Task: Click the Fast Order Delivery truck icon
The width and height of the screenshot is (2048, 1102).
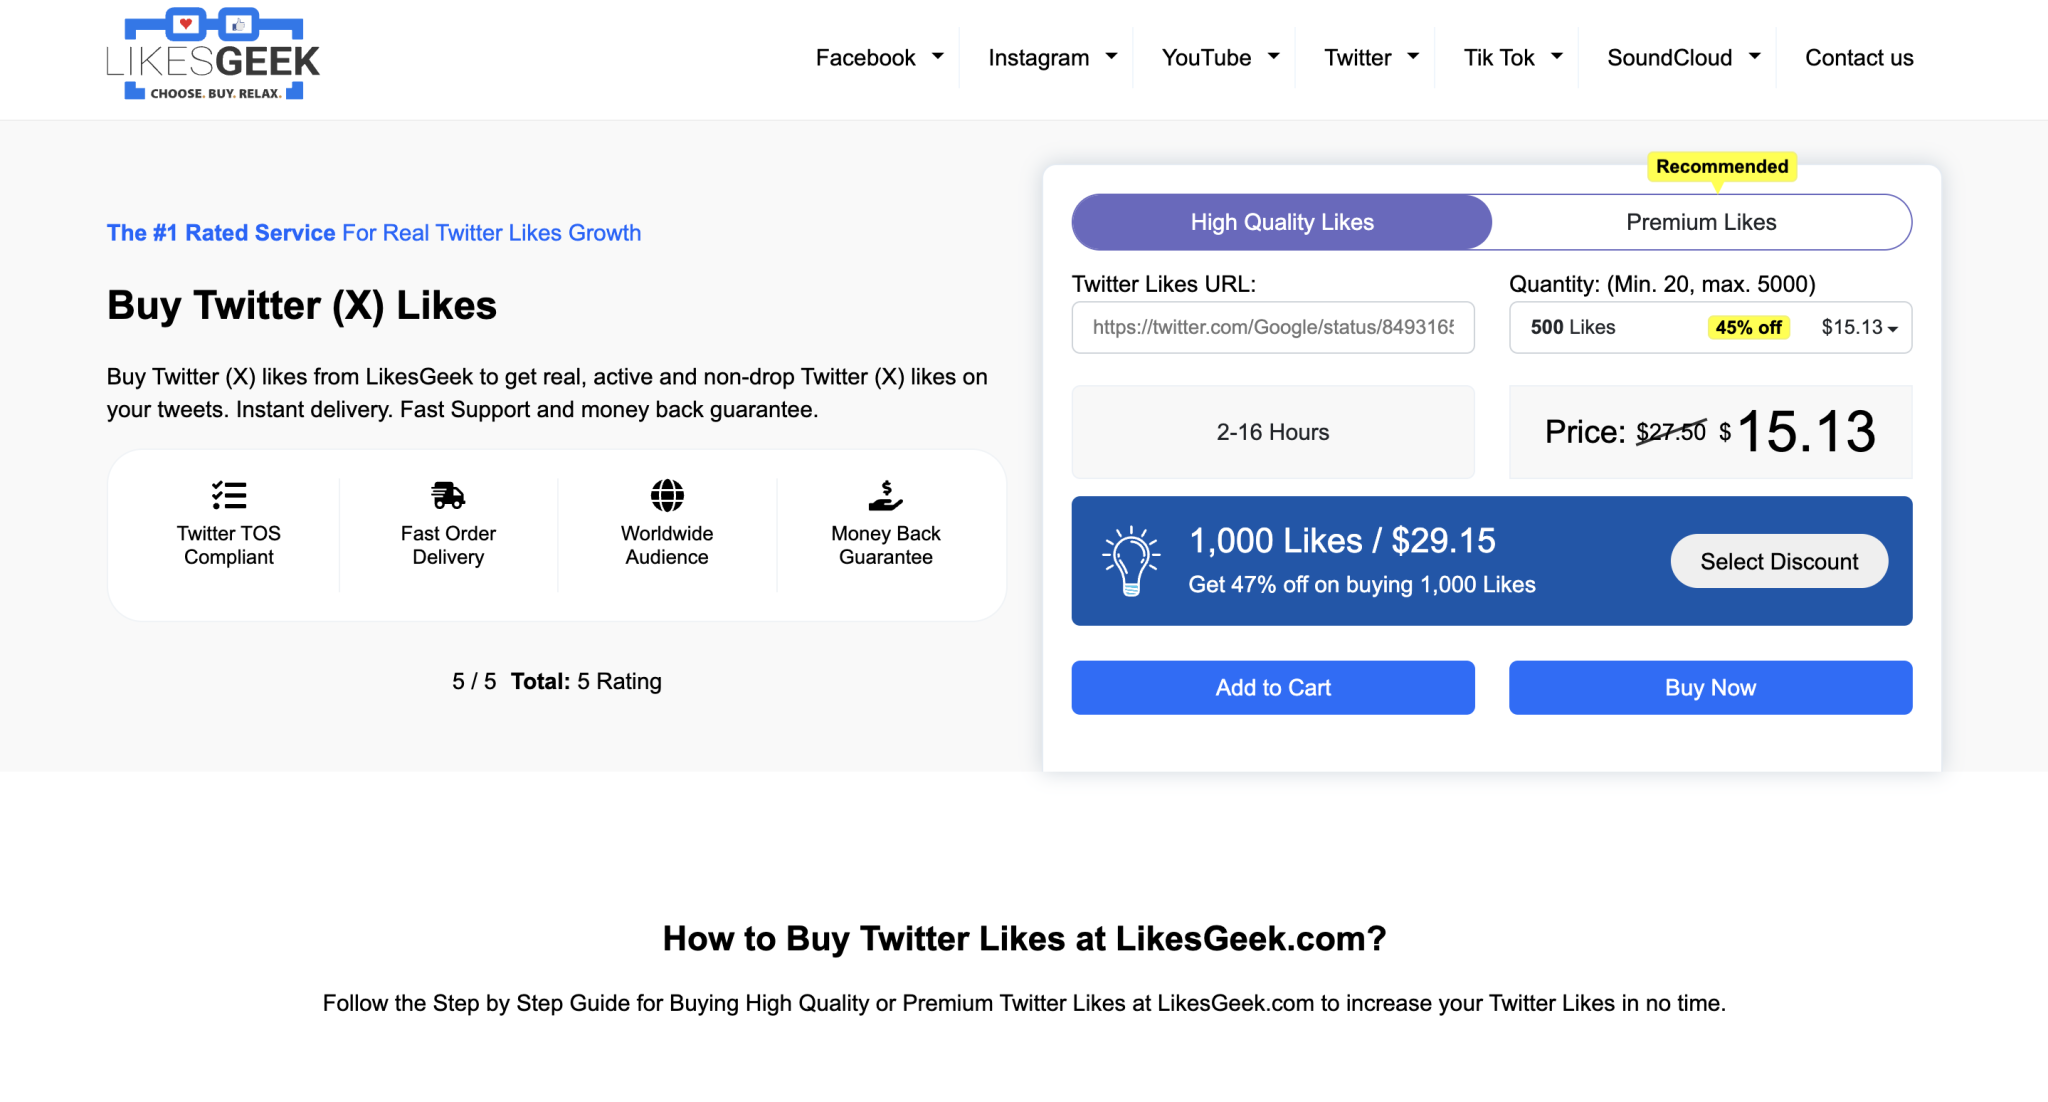Action: pos(447,494)
